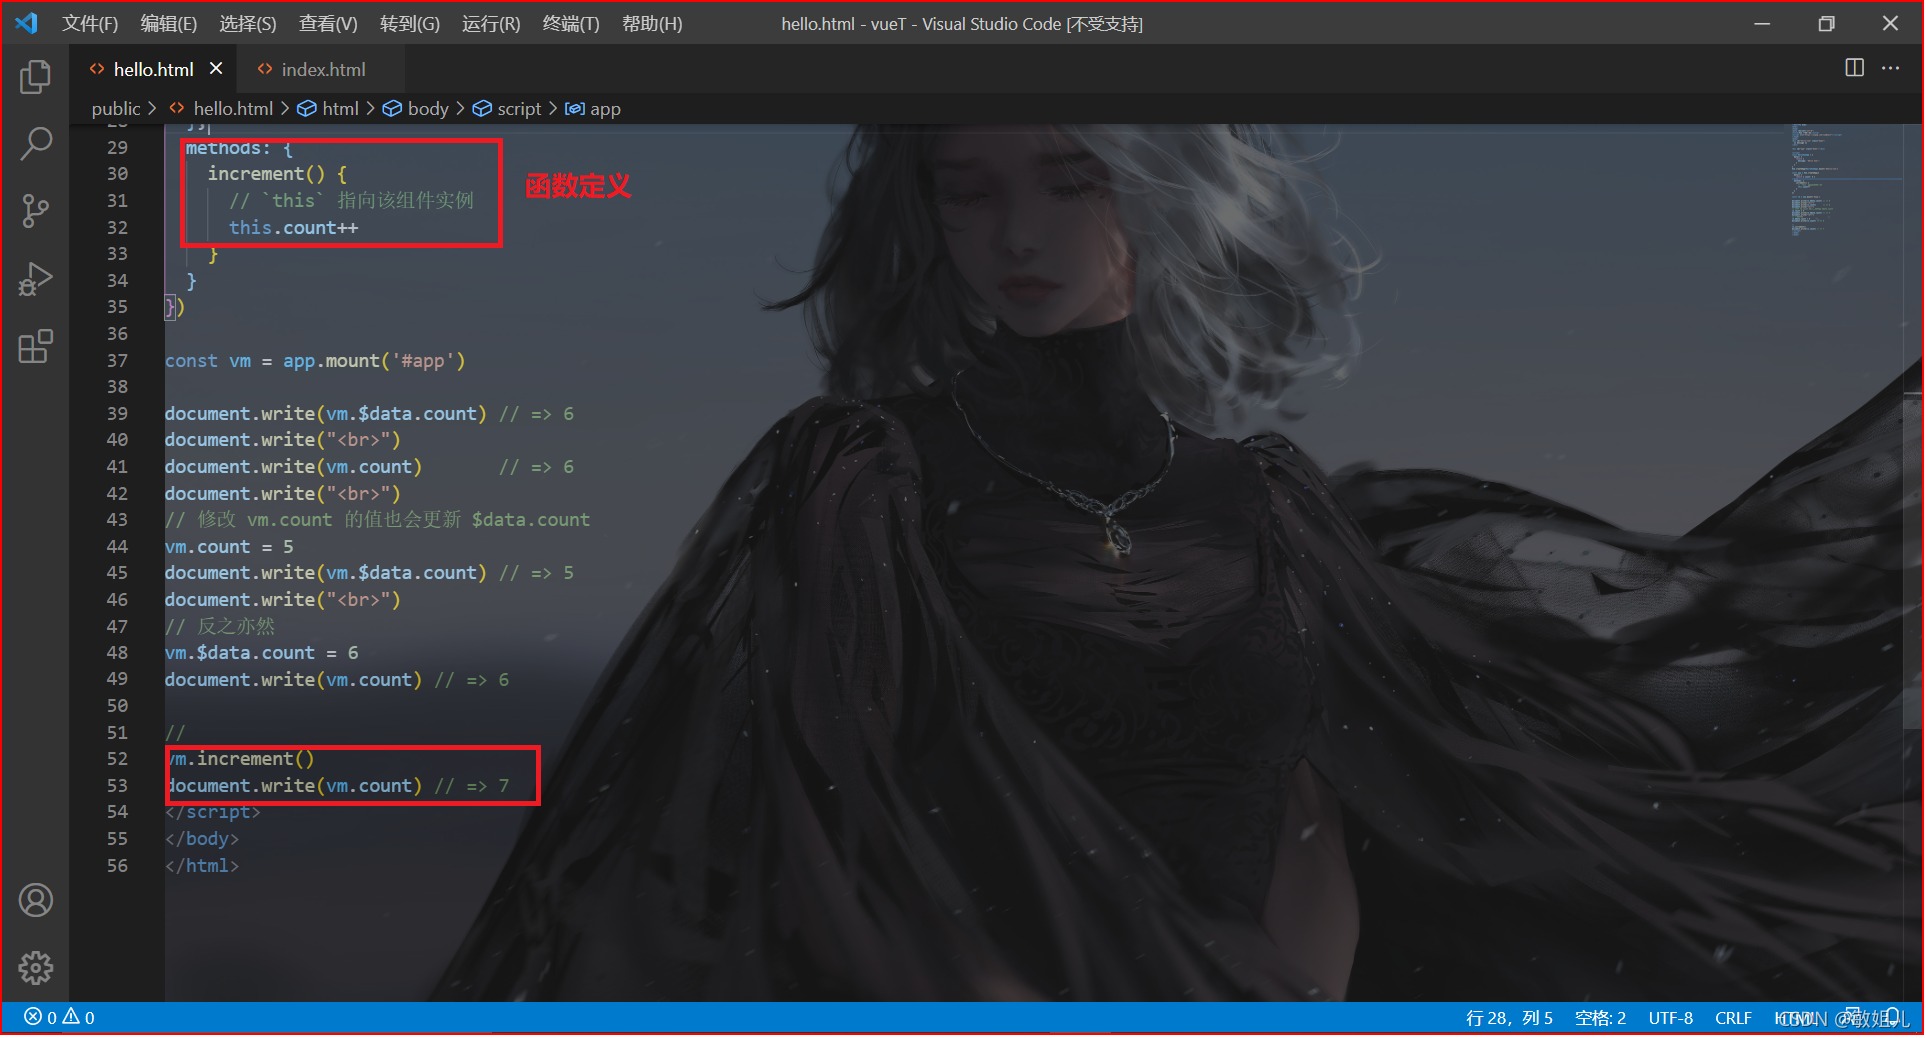Place cursor on vm.count = 5 line
Screen dimensions: 1926x1038
(229, 546)
